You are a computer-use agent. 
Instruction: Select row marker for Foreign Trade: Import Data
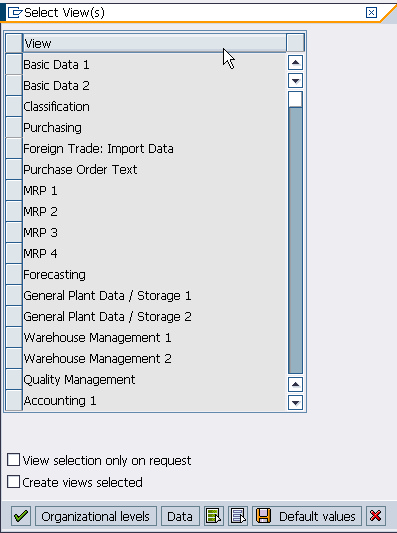coord(14,149)
